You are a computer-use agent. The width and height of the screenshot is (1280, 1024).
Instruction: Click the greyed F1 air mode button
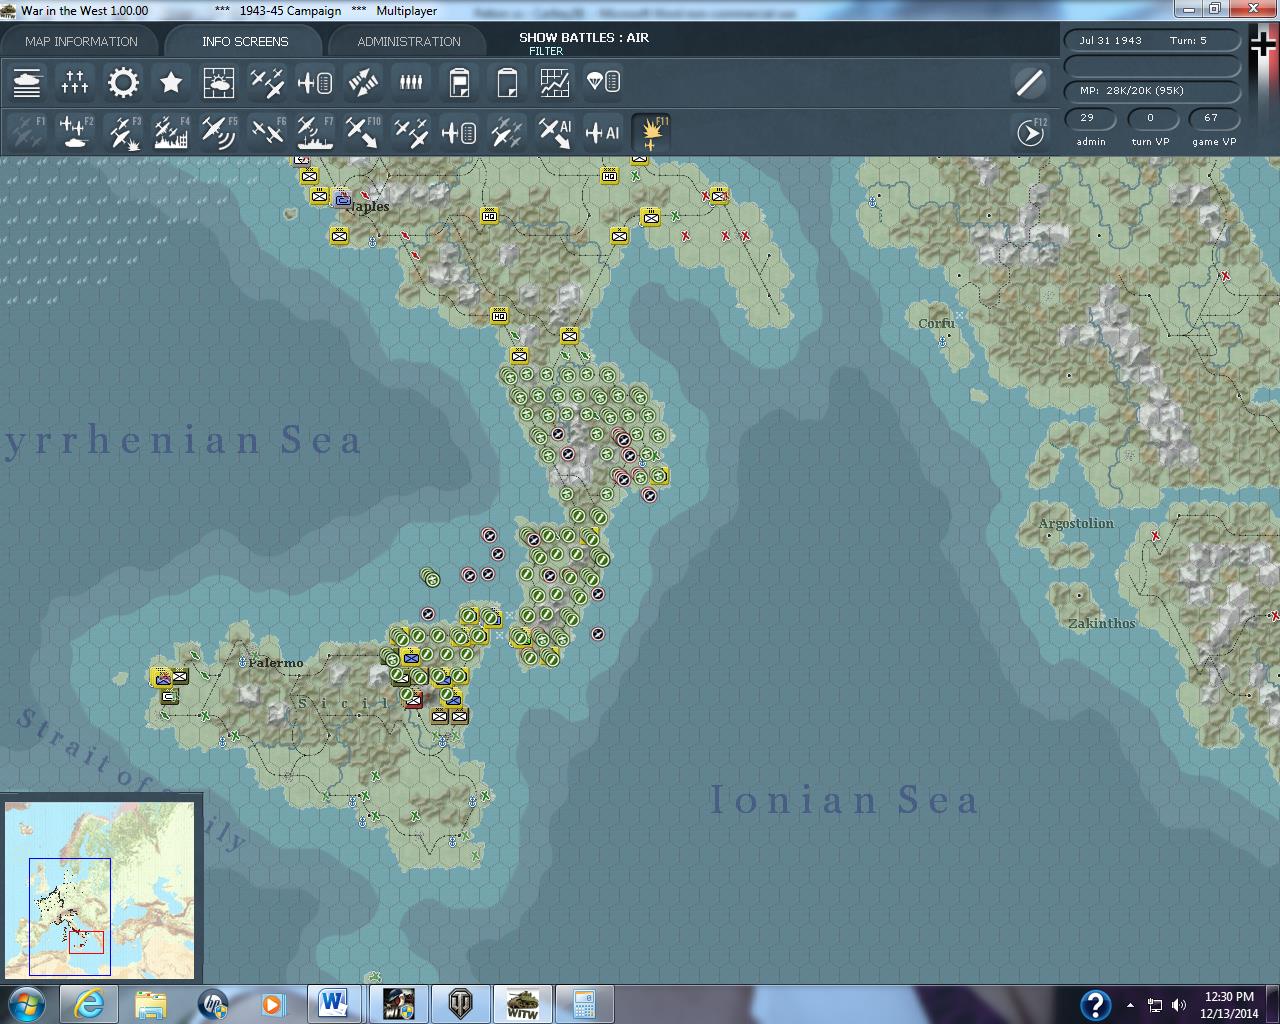(x=27, y=132)
